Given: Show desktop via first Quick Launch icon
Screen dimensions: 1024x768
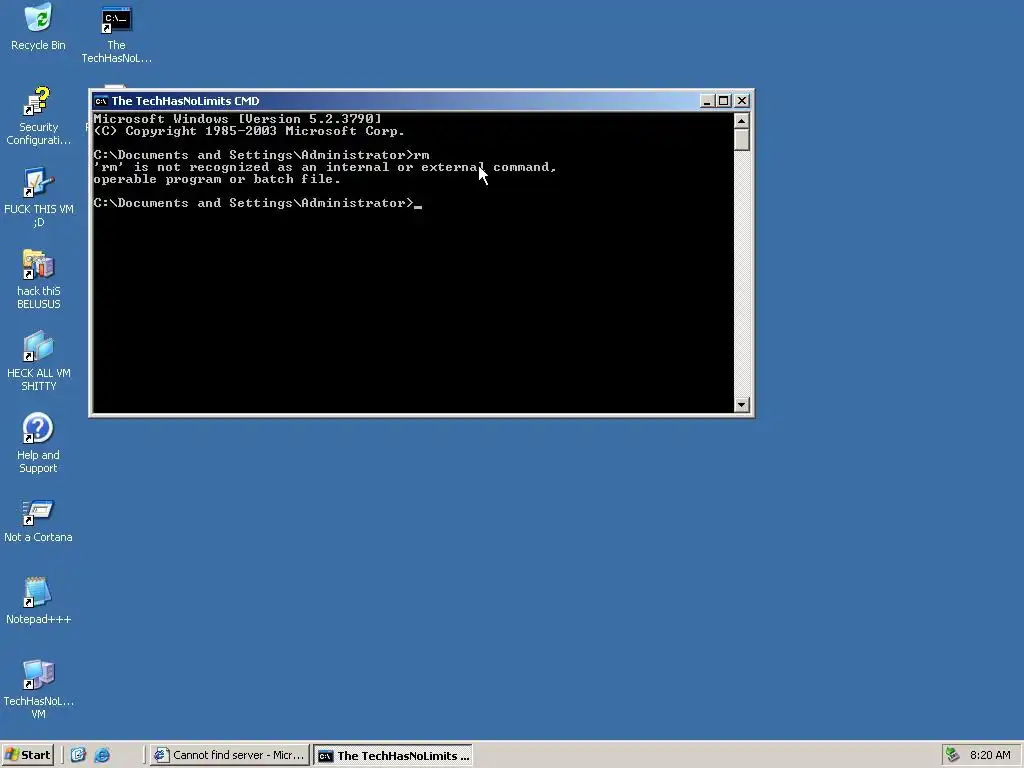Looking at the screenshot, I should coord(78,755).
